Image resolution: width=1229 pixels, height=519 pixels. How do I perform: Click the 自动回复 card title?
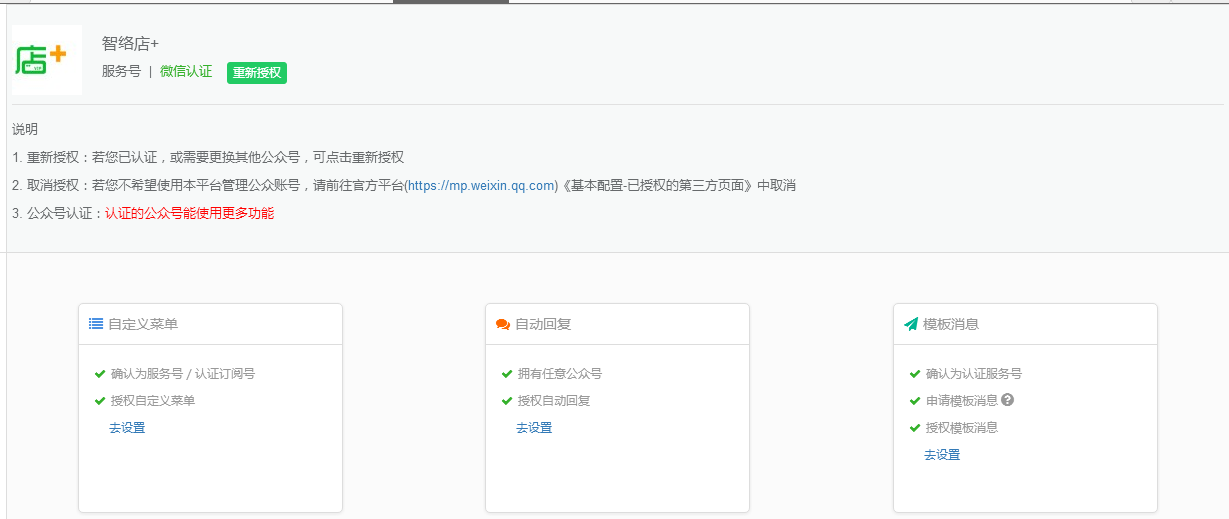[543, 324]
